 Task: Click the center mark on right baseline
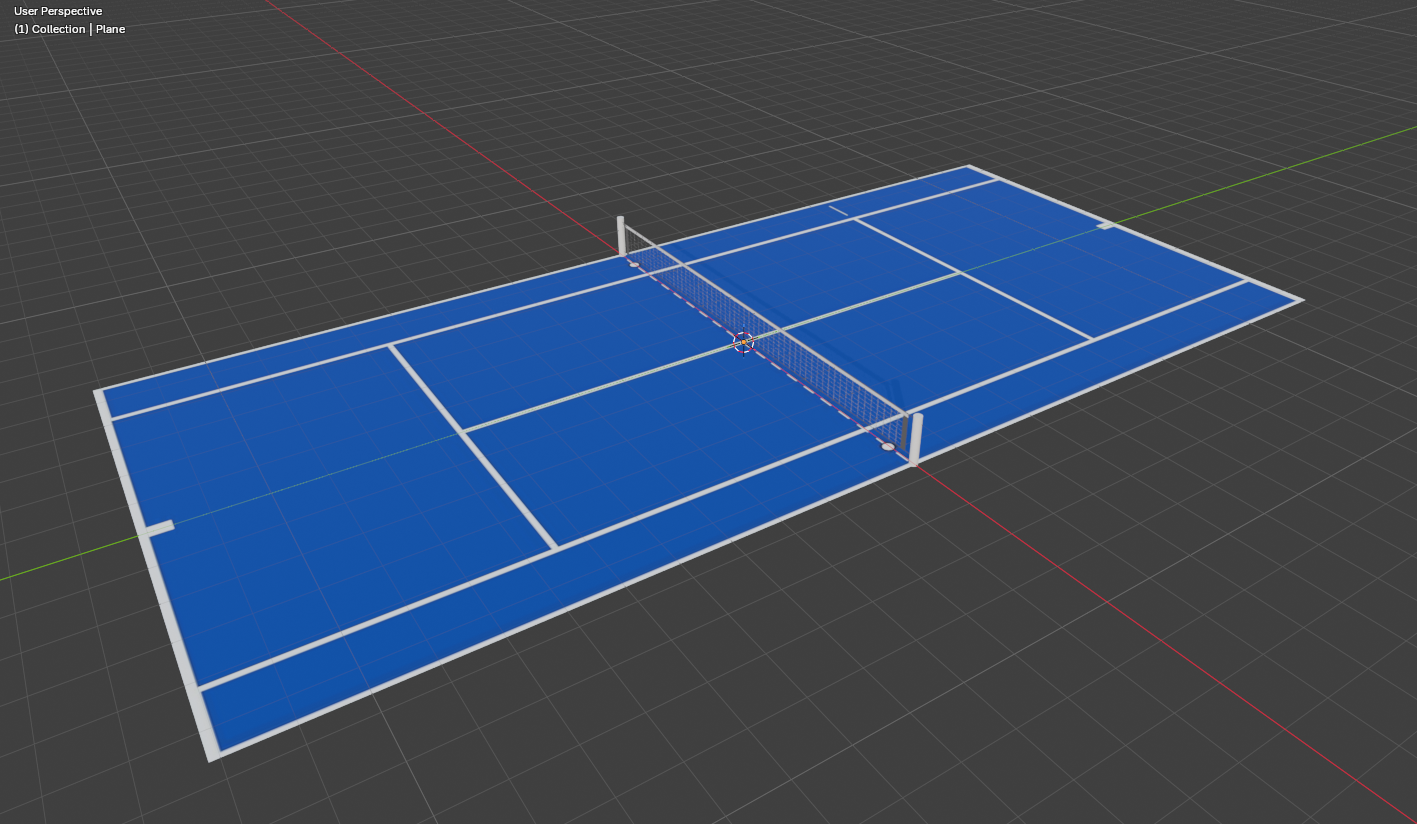tap(1105, 225)
